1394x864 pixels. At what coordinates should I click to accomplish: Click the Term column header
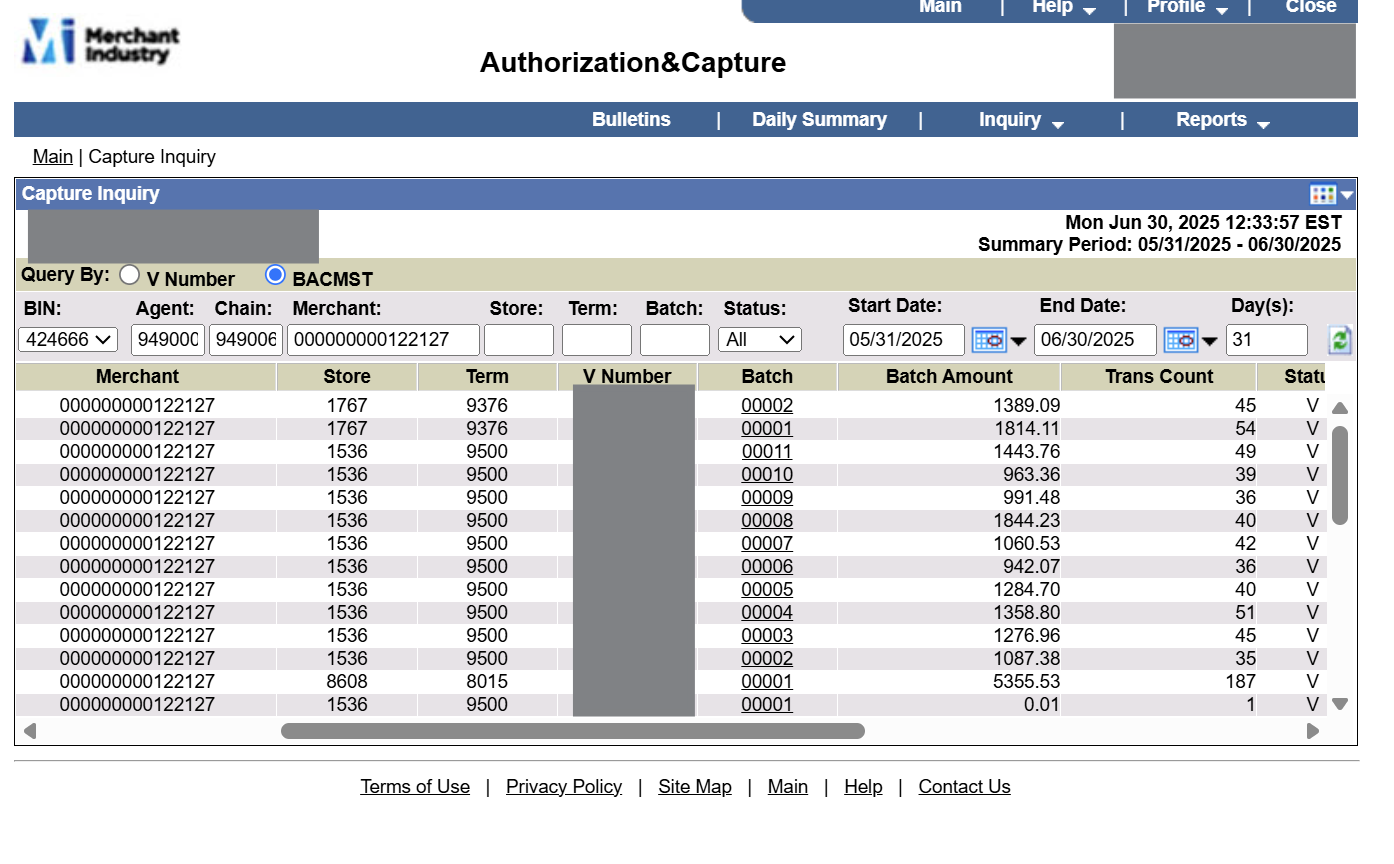[x=487, y=377]
